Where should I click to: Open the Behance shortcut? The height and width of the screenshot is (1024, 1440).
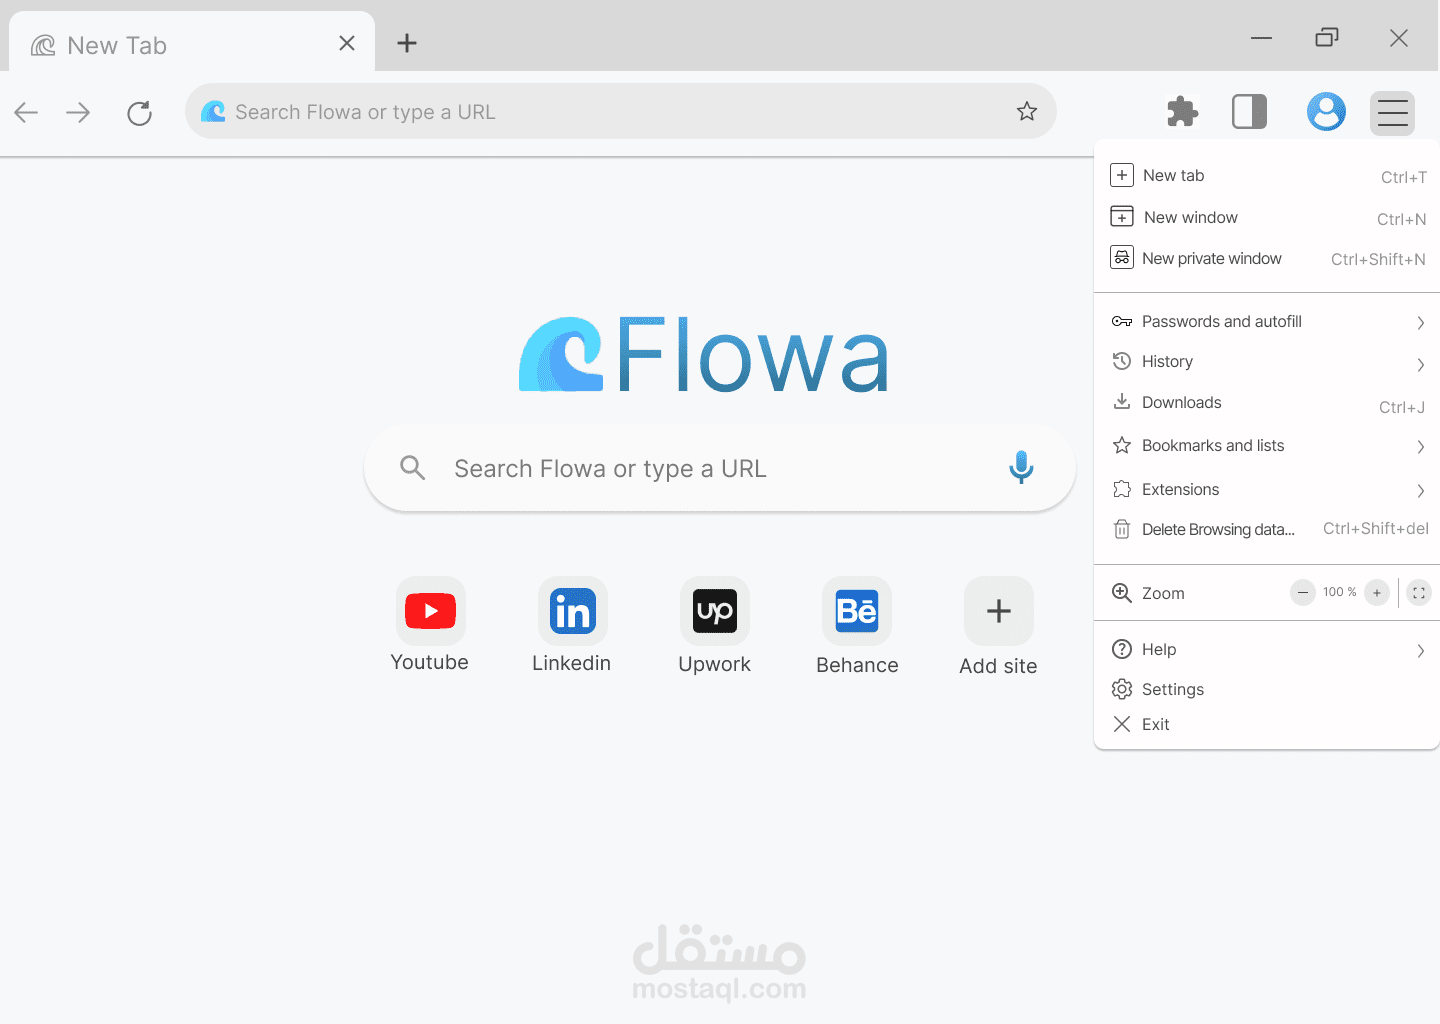(857, 627)
